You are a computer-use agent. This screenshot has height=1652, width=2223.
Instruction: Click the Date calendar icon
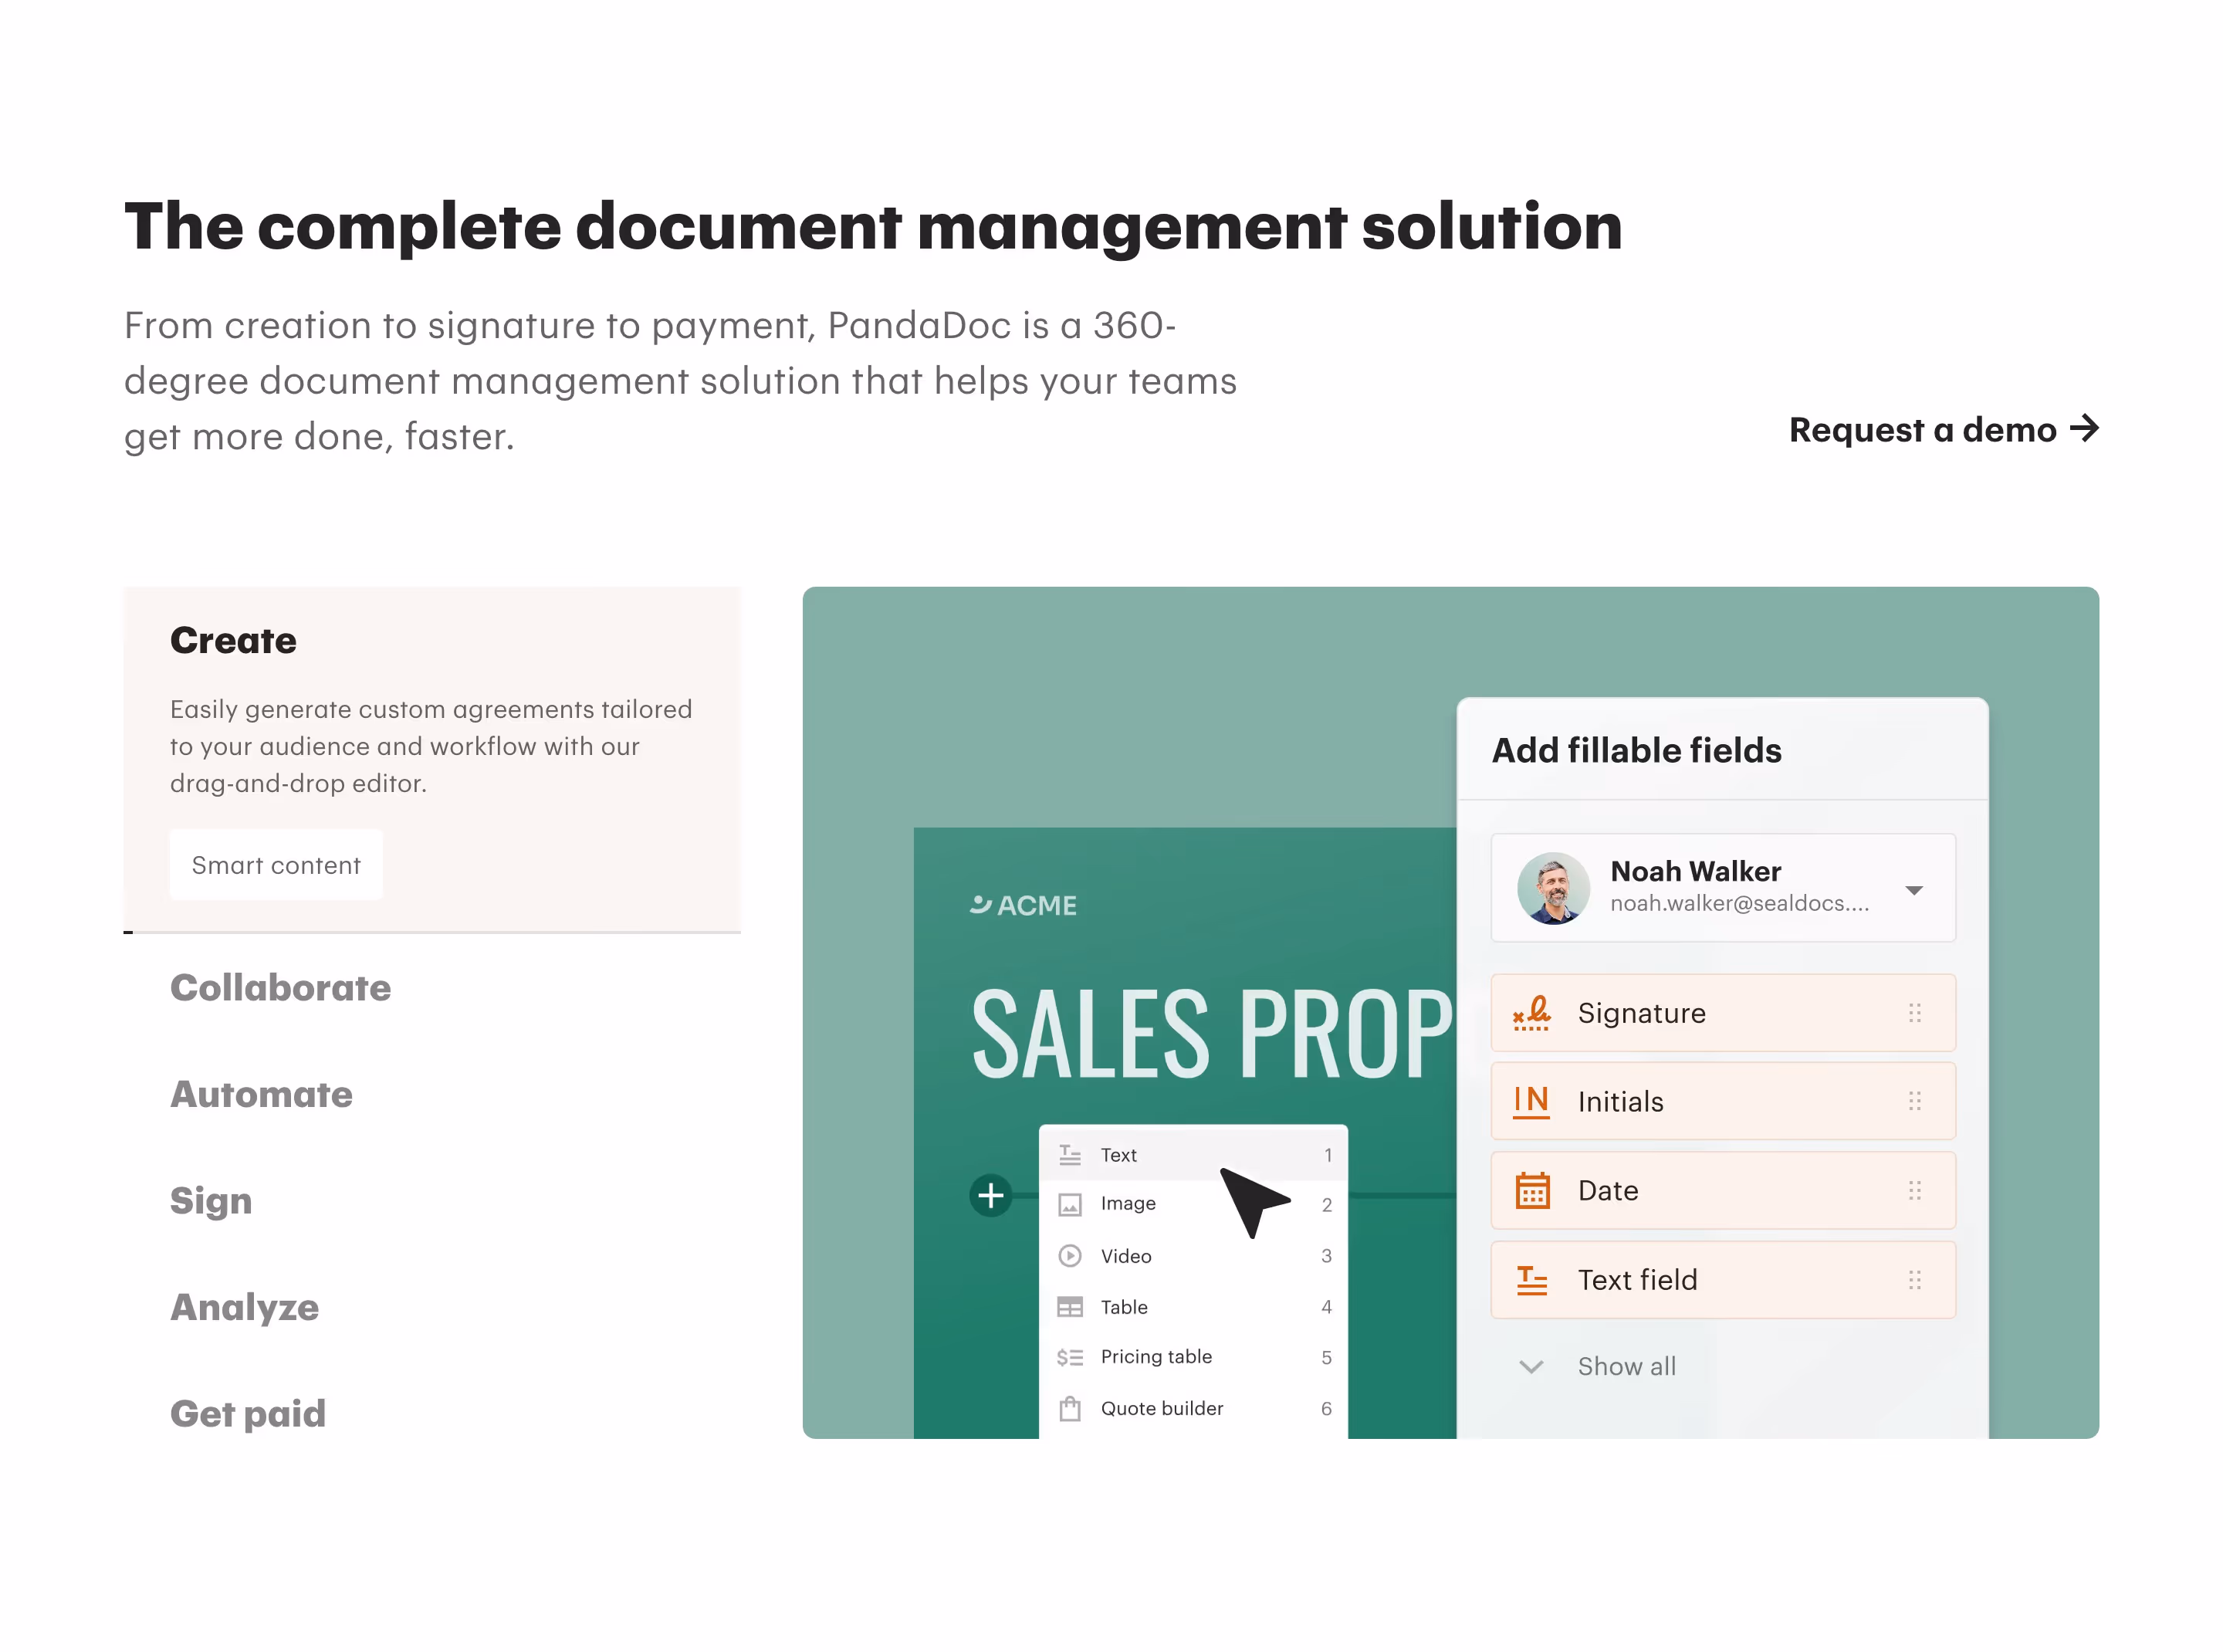pyautogui.click(x=1532, y=1190)
